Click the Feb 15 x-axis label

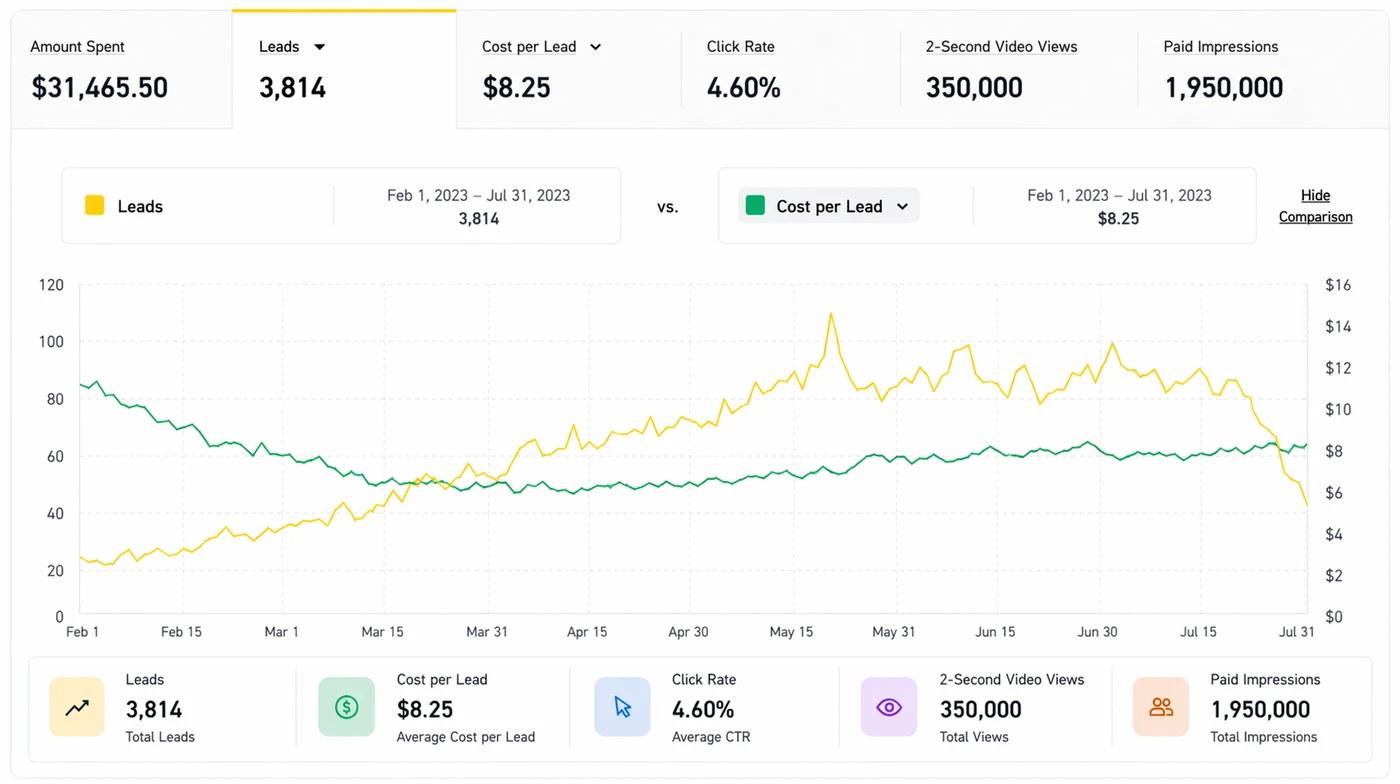(x=181, y=632)
